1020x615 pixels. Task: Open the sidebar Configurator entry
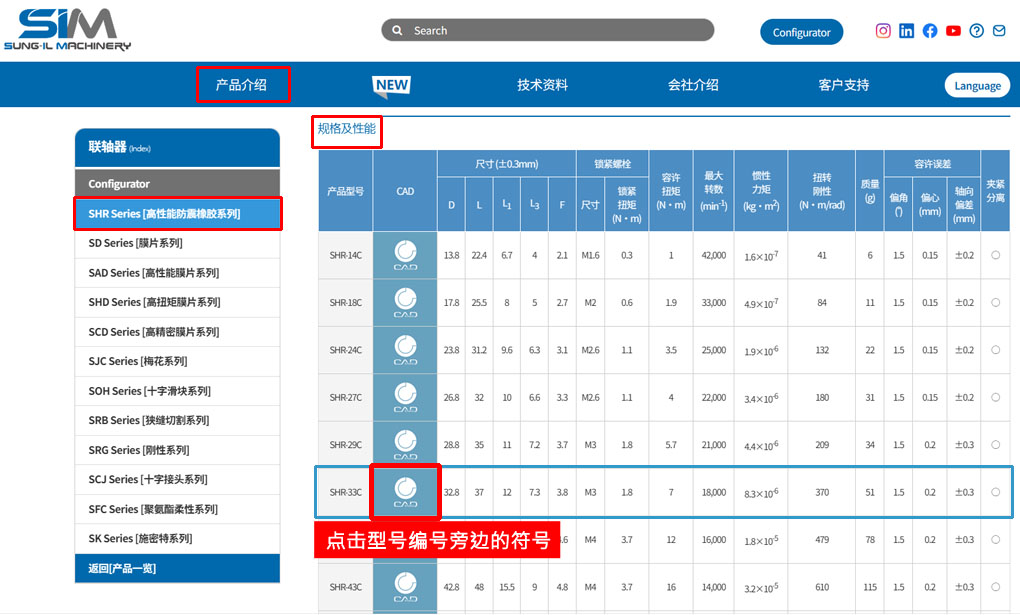pos(178,184)
